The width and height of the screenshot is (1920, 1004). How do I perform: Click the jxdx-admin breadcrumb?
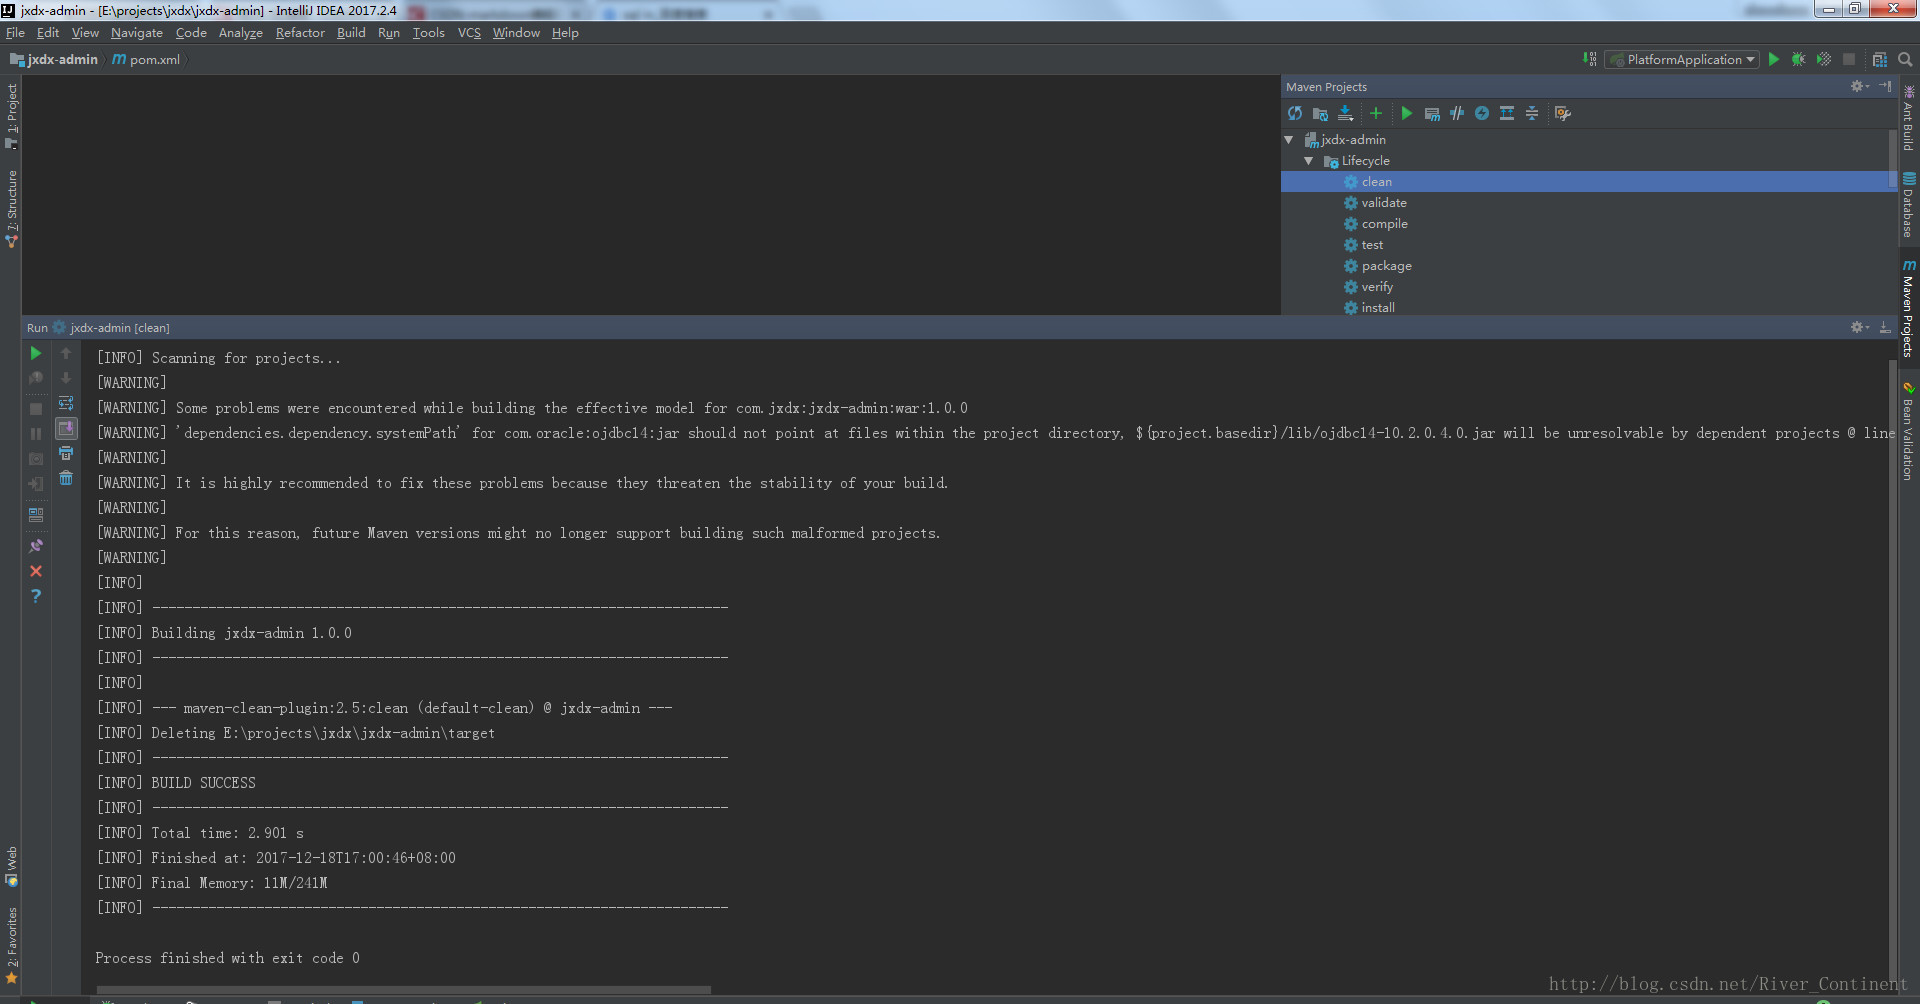(x=54, y=60)
